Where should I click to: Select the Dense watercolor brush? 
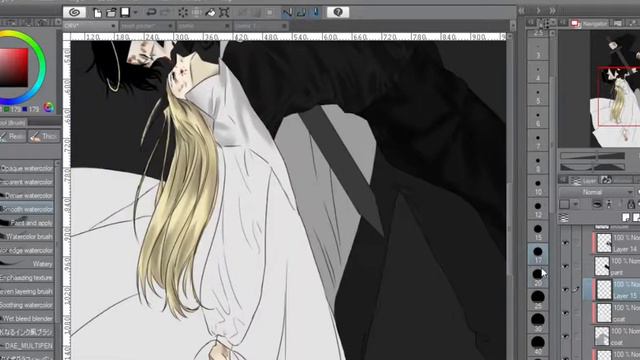(27, 196)
